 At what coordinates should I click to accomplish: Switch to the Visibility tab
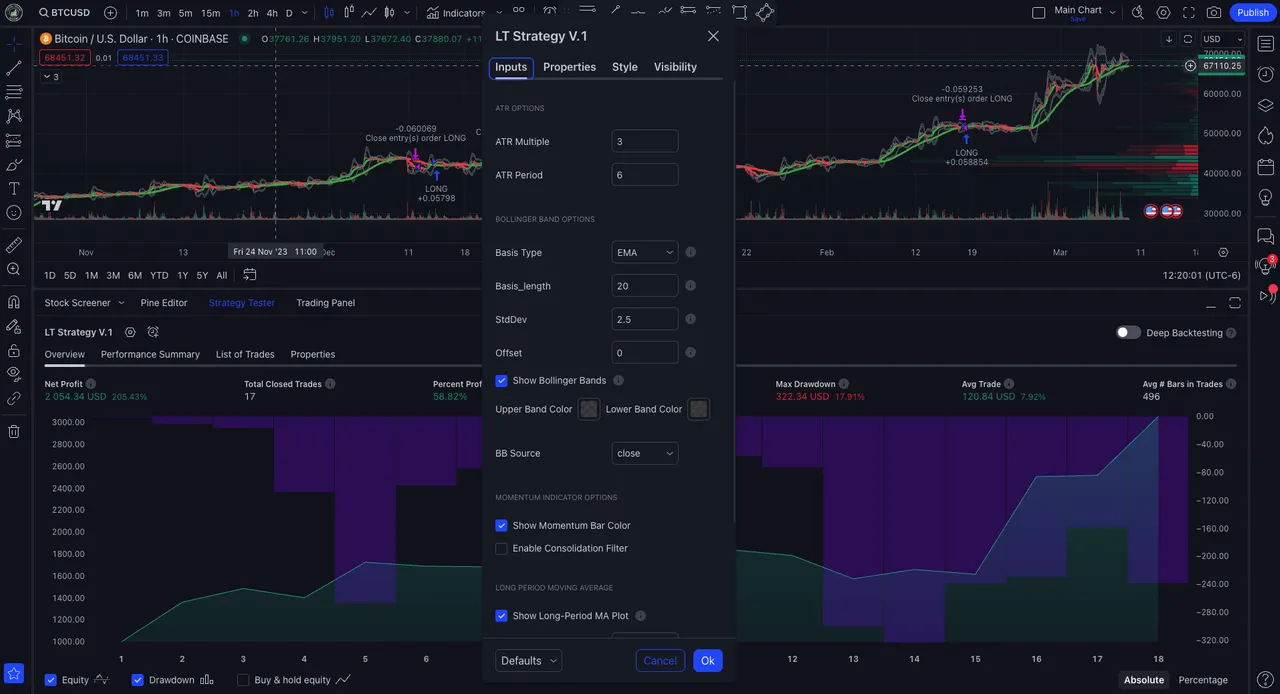(x=675, y=67)
